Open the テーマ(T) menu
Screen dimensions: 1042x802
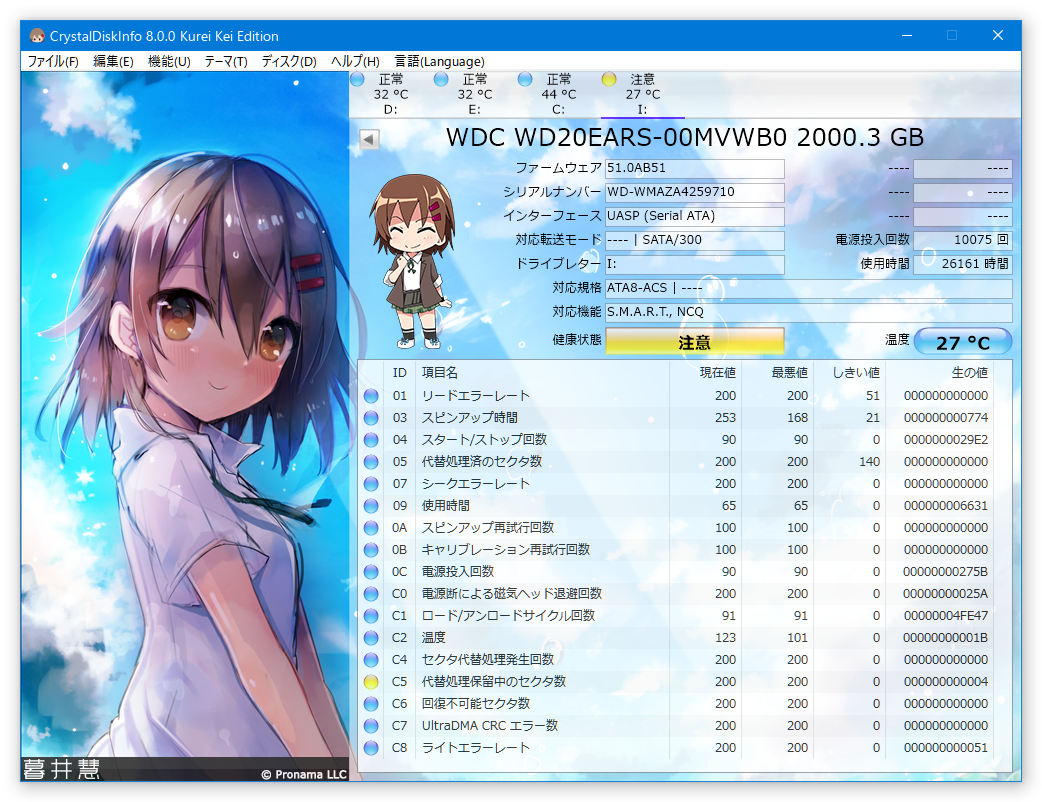tap(226, 62)
